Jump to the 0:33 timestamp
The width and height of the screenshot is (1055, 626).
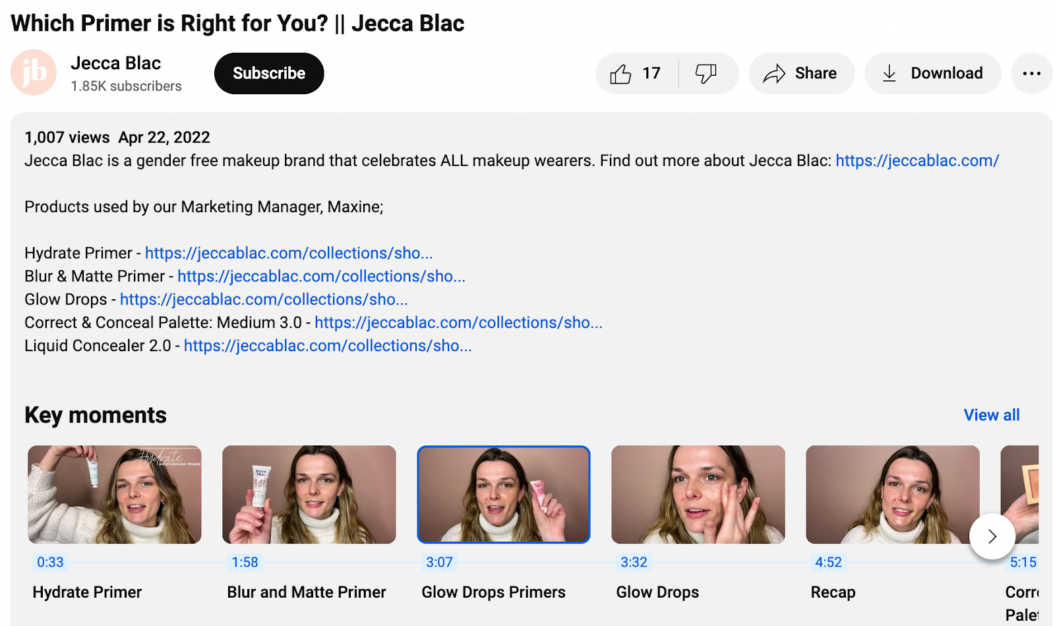(x=50, y=562)
